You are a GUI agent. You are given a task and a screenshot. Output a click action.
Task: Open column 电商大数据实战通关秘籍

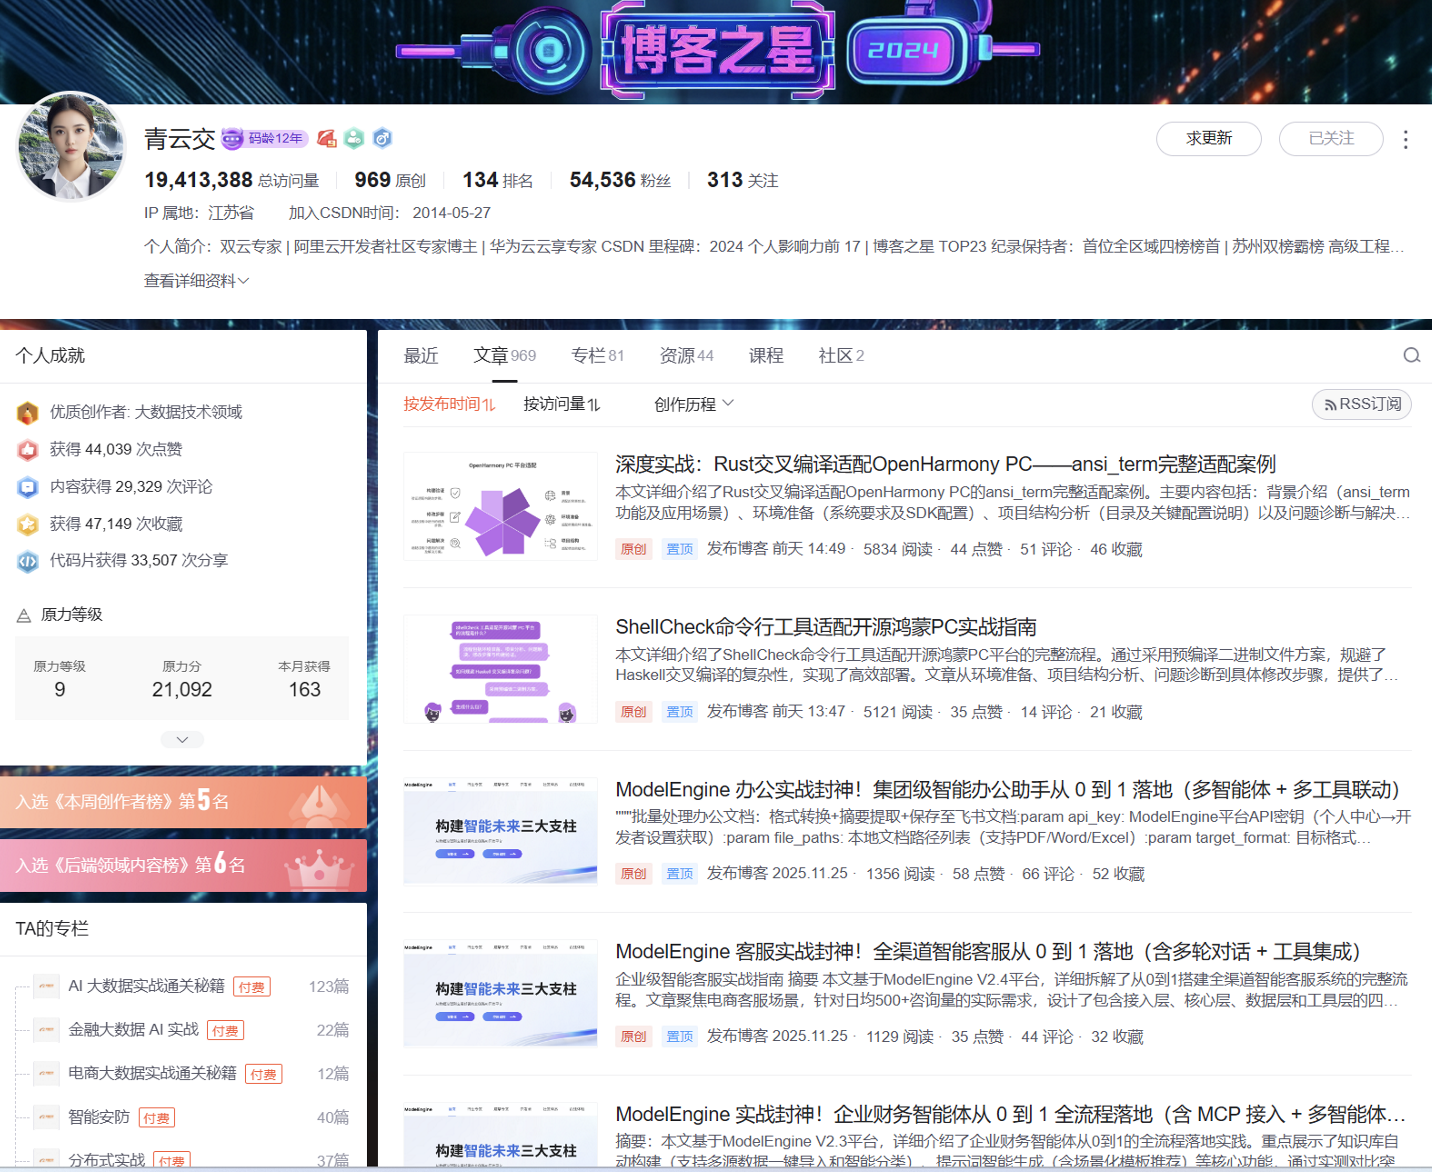152,1073
